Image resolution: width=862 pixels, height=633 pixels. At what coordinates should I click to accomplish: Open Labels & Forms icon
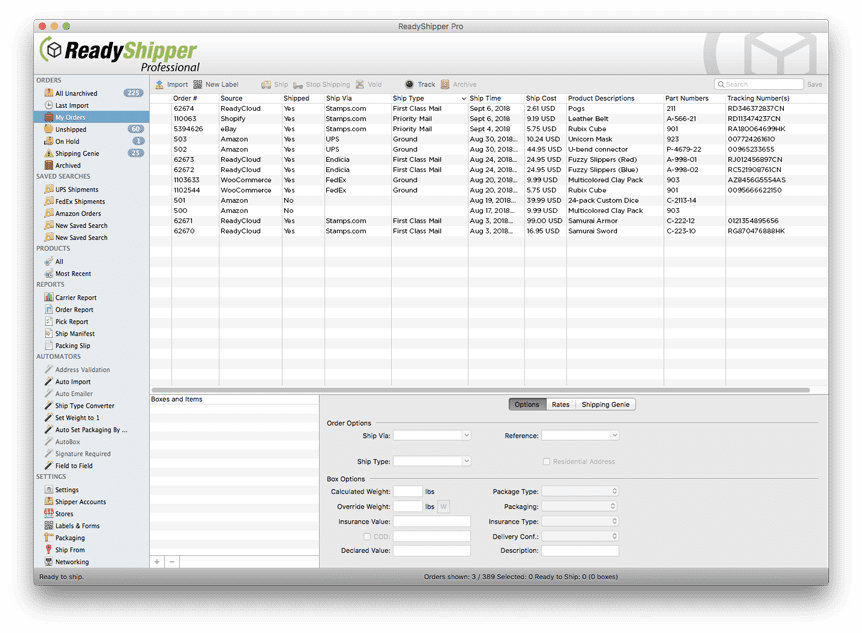[48, 525]
